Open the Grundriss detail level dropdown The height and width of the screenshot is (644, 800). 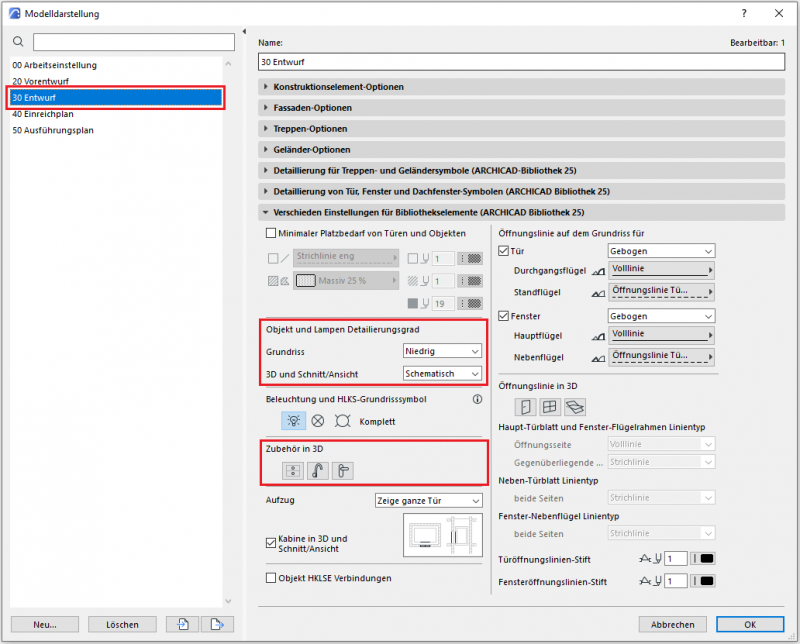coord(441,351)
